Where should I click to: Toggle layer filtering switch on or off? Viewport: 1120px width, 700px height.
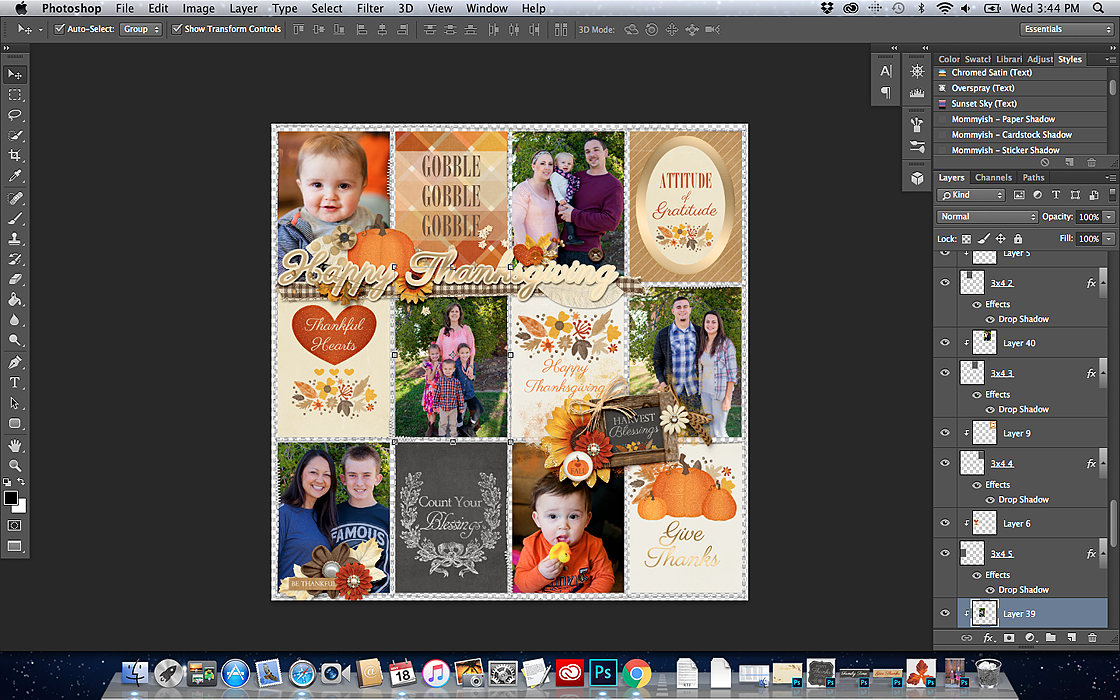click(x=1112, y=195)
